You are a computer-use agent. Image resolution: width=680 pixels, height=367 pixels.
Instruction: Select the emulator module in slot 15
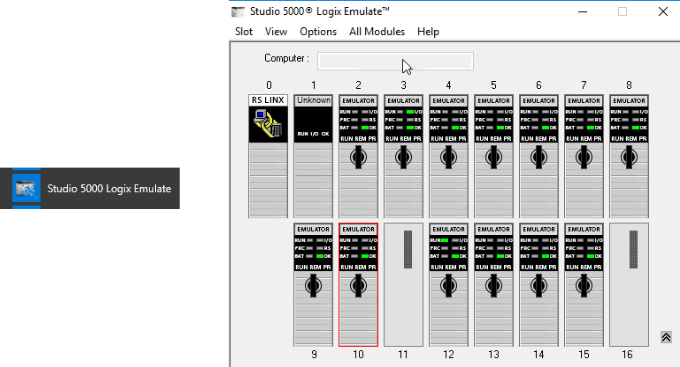584,285
